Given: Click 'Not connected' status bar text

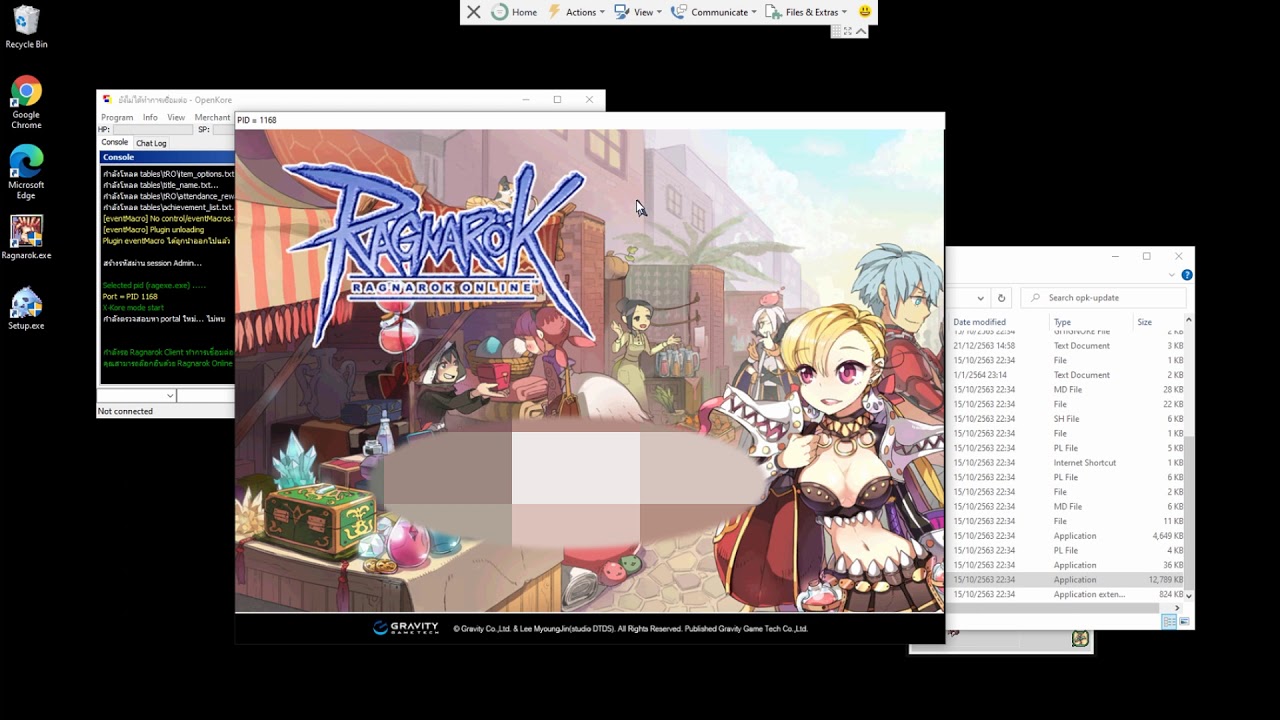Looking at the screenshot, I should click(125, 411).
